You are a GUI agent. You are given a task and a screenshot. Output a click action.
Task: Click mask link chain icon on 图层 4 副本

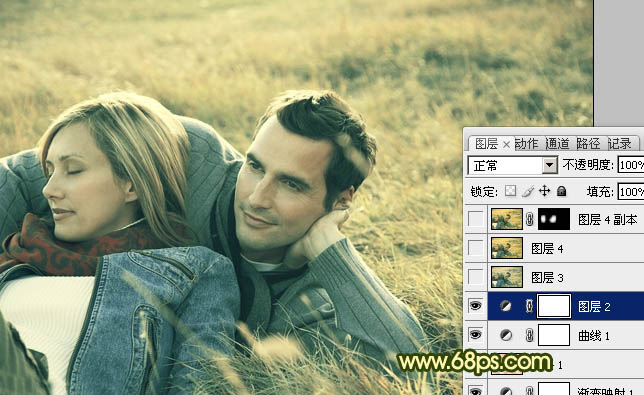pyautogui.click(x=529, y=219)
